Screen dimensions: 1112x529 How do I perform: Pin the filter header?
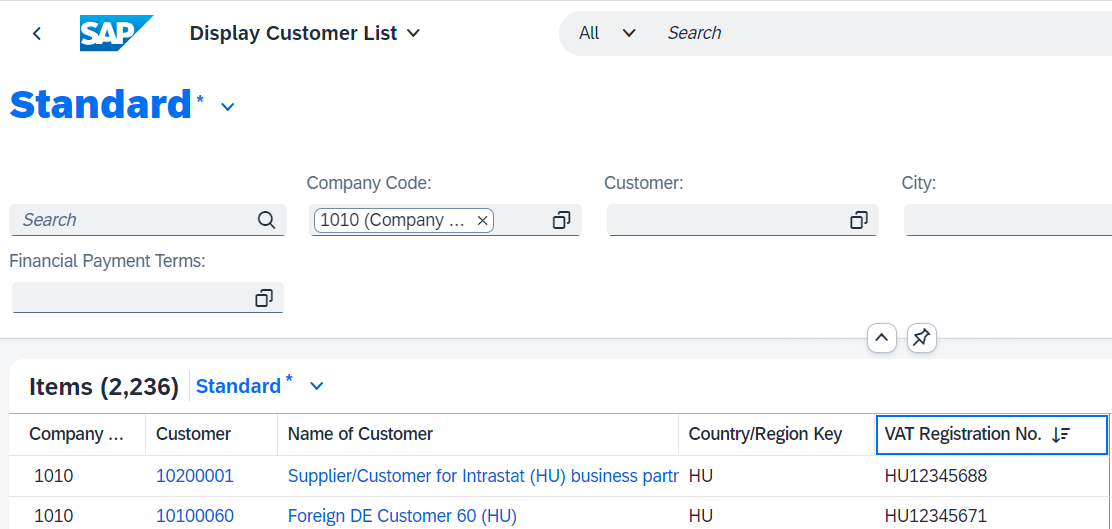[x=921, y=339]
